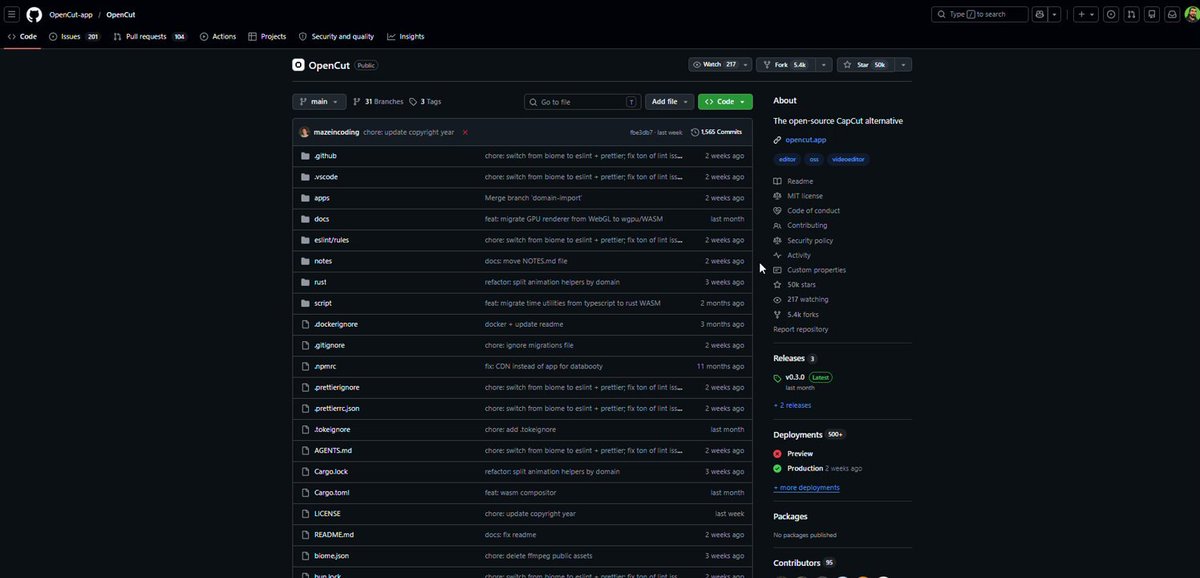Open the repositories header icon
Viewport: 1200px width, 578px height.
[x=1152, y=14]
